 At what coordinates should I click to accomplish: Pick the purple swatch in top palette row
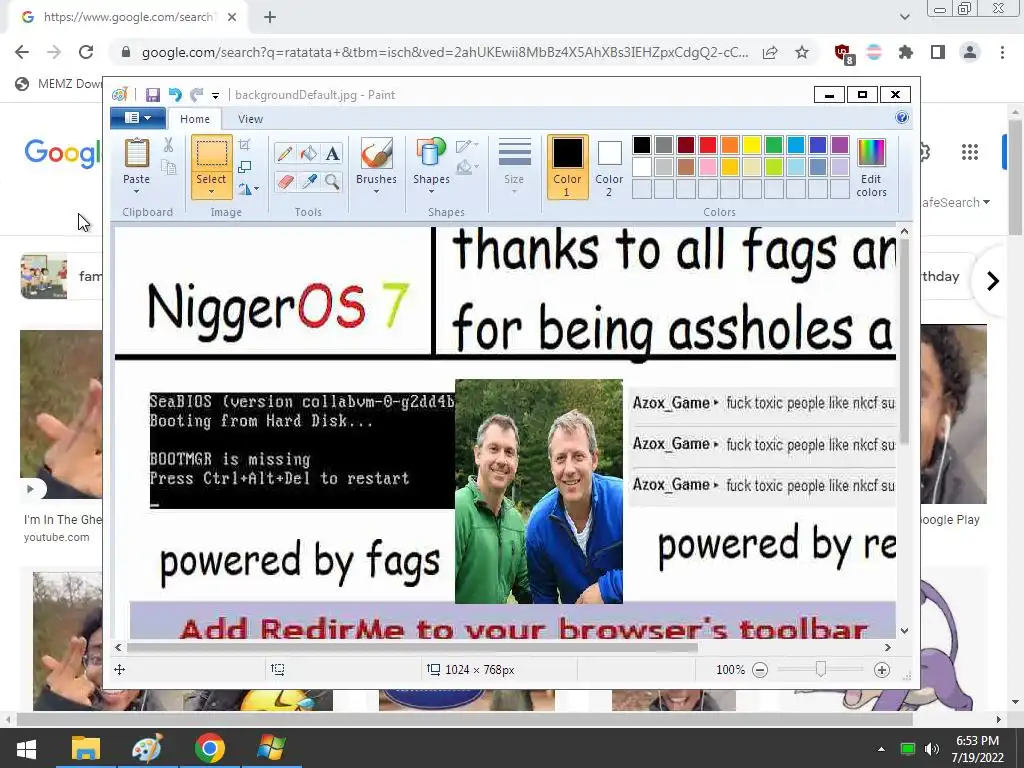840,145
